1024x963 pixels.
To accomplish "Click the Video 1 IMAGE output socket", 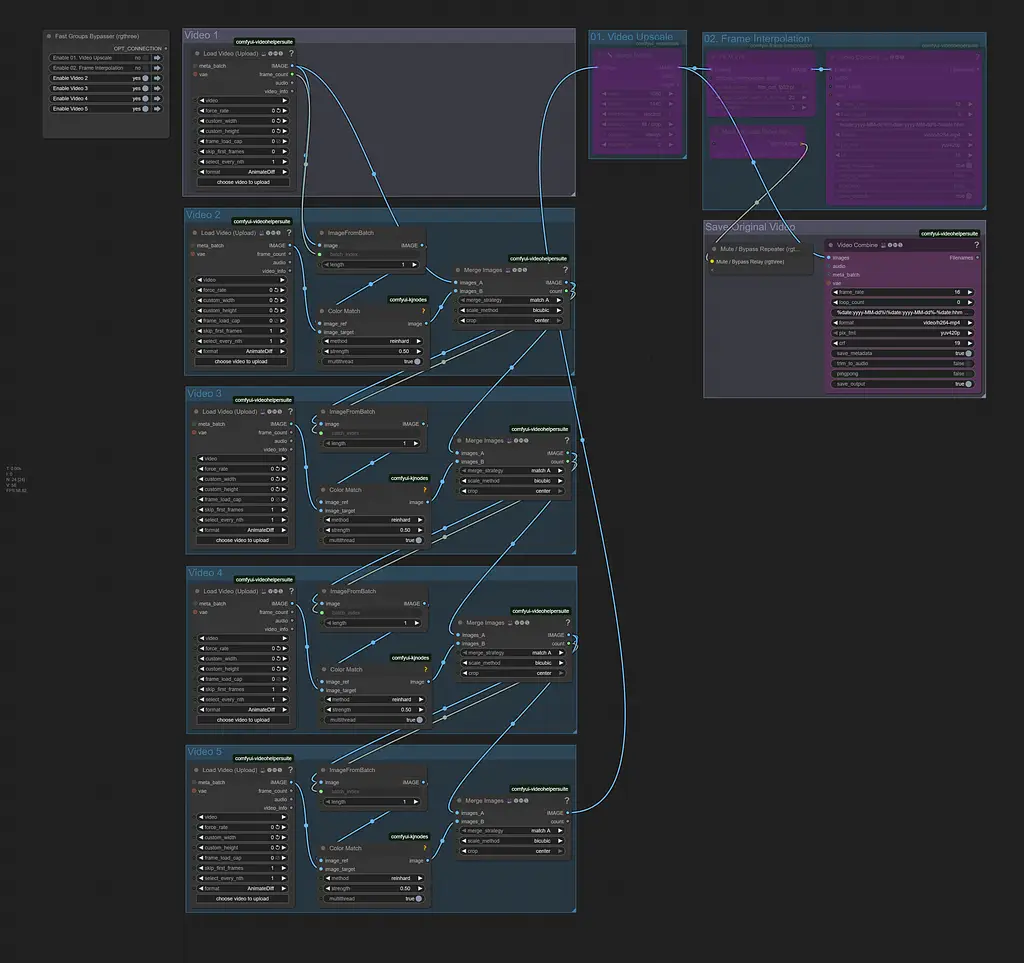I will coord(292,66).
